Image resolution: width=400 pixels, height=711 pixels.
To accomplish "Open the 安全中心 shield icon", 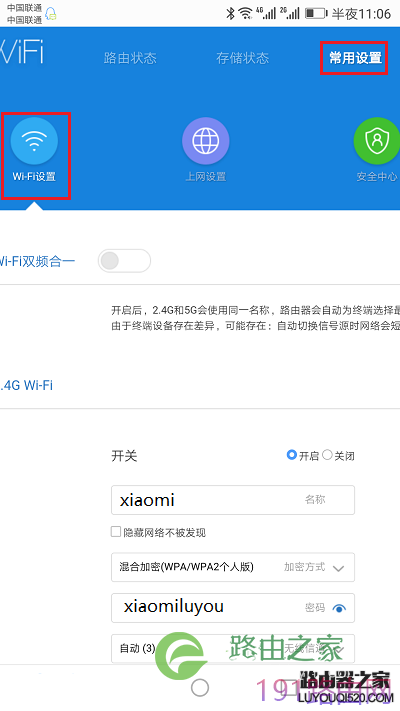I will click(x=376, y=141).
